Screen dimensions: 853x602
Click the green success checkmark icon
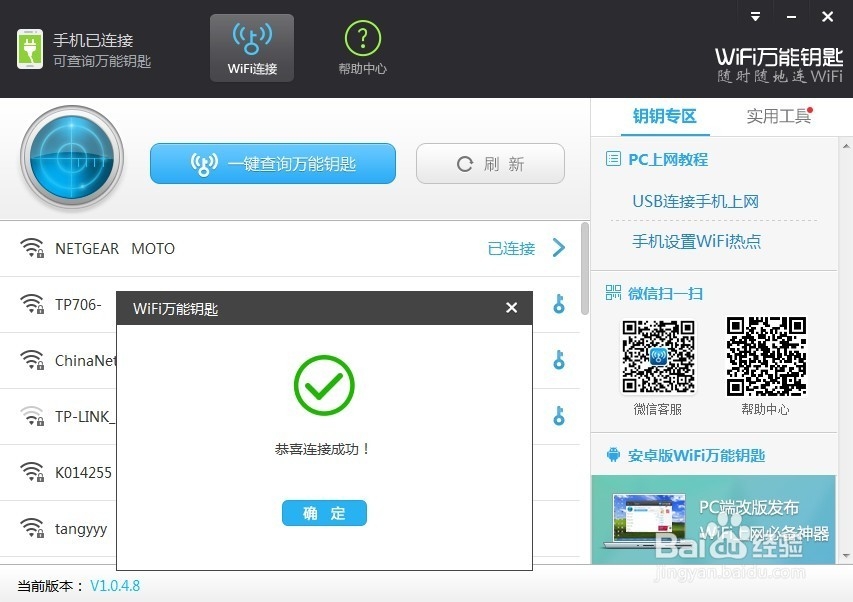click(324, 385)
